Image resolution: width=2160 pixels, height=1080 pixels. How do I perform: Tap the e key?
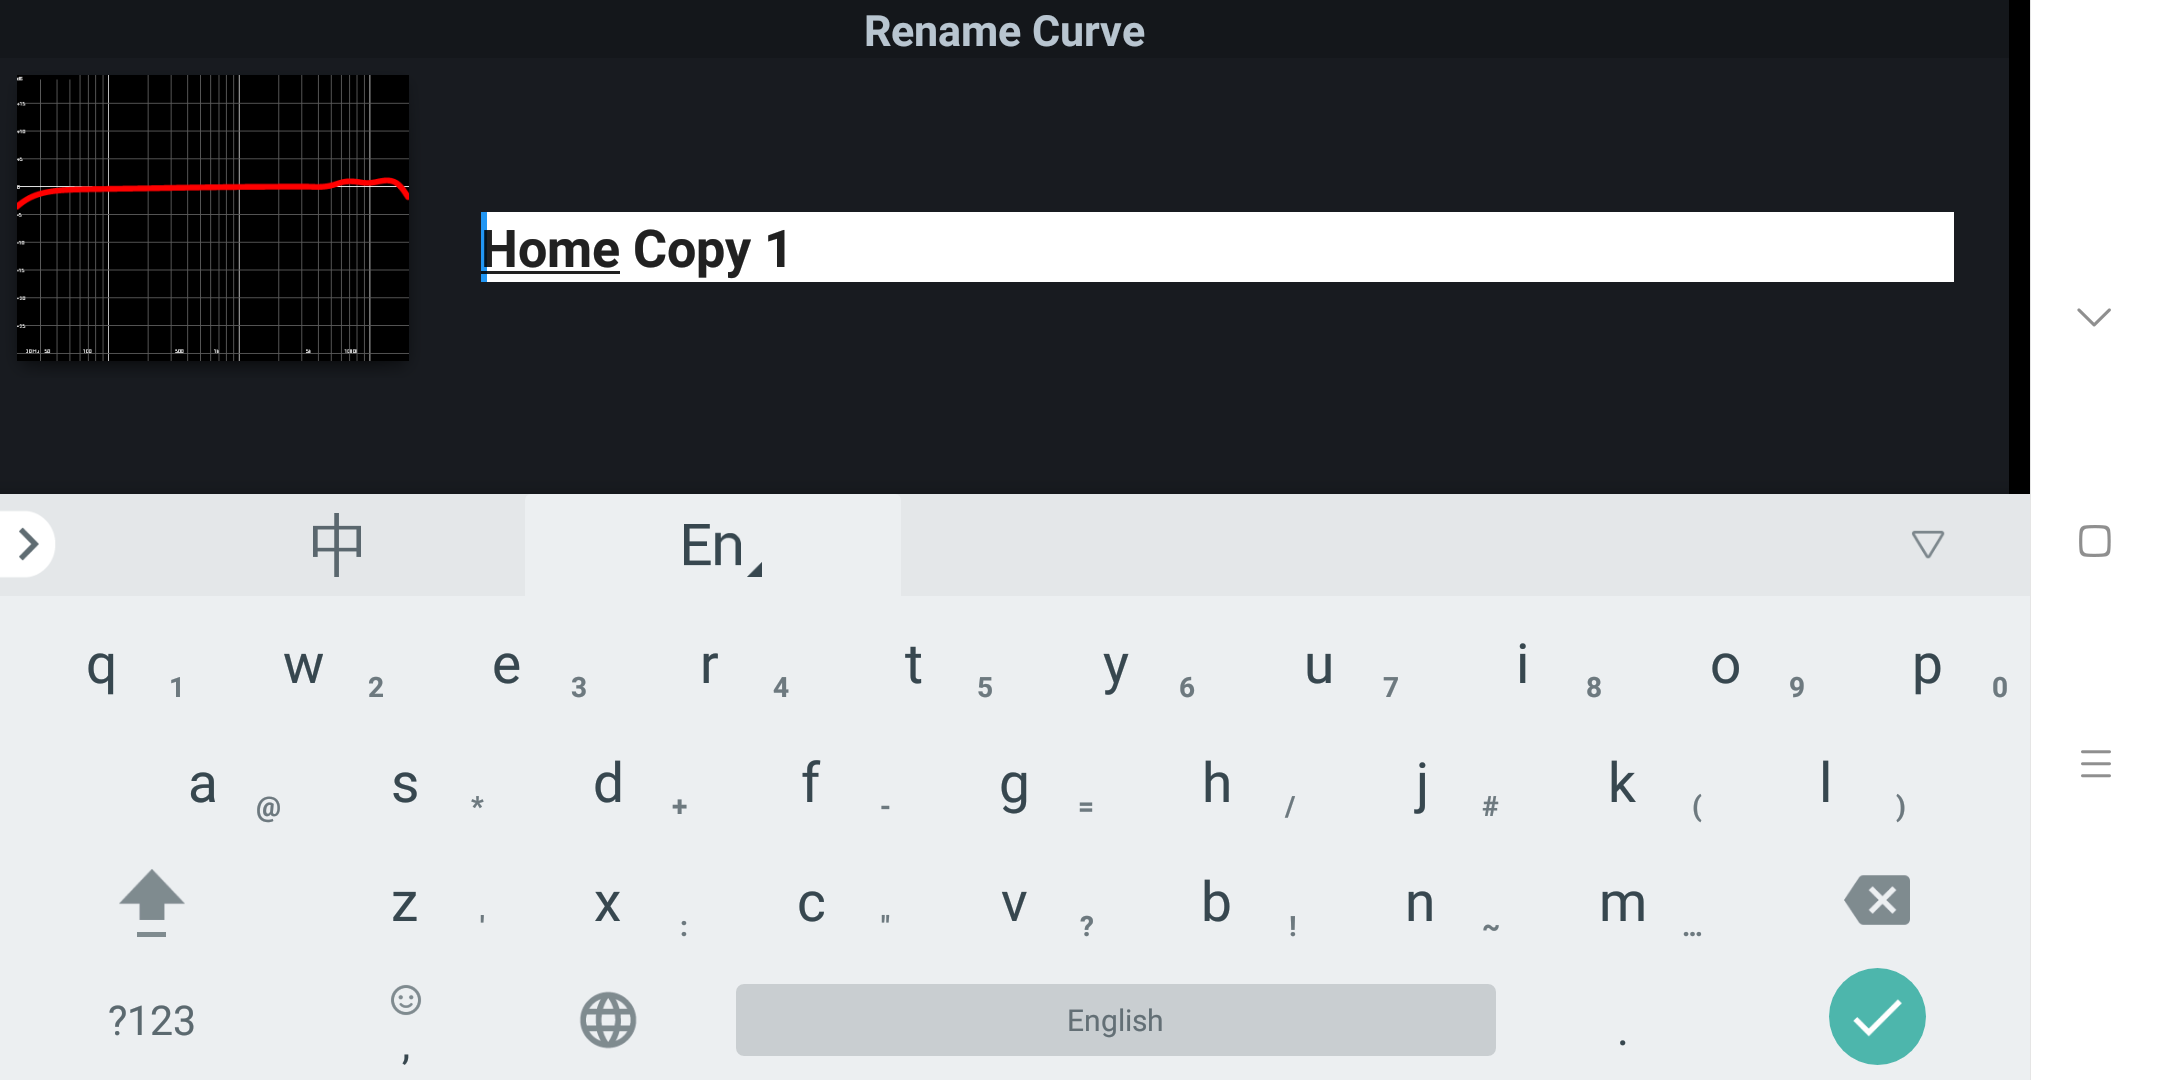tap(507, 666)
